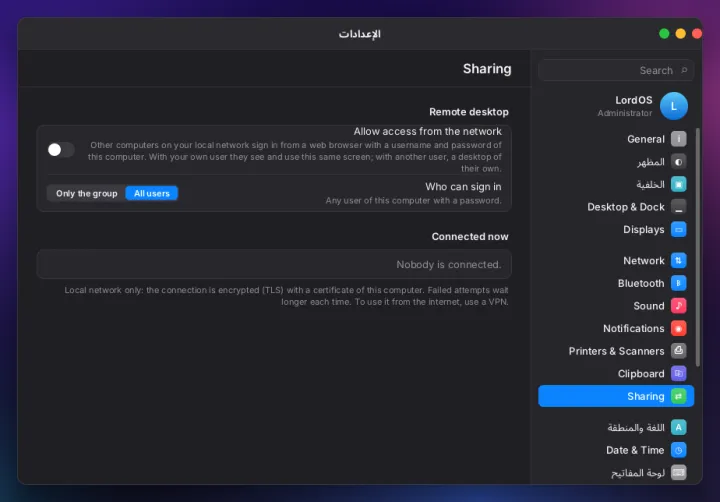Click the Date & Time clock icon
This screenshot has height=502, width=720.
pyautogui.click(x=678, y=450)
